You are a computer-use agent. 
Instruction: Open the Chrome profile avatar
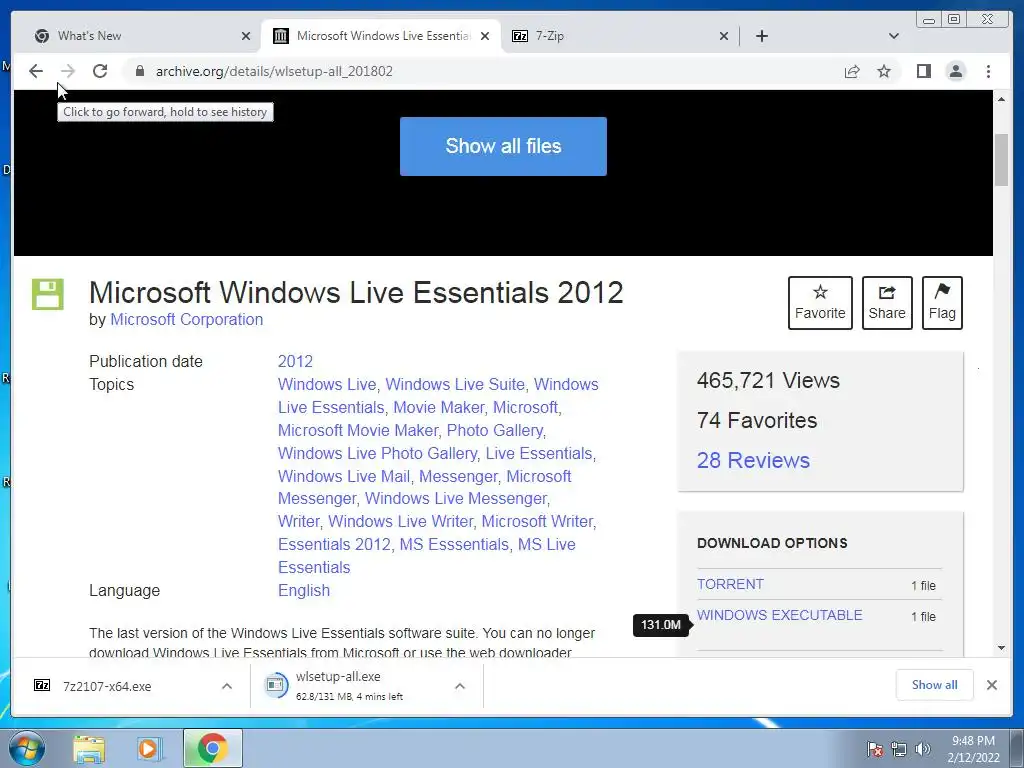(x=955, y=71)
